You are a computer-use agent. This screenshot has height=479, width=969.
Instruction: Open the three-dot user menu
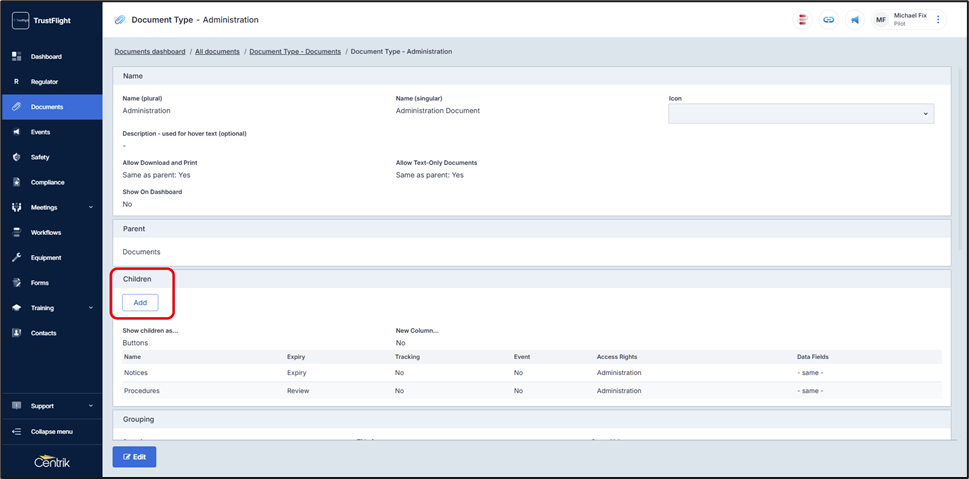point(938,20)
